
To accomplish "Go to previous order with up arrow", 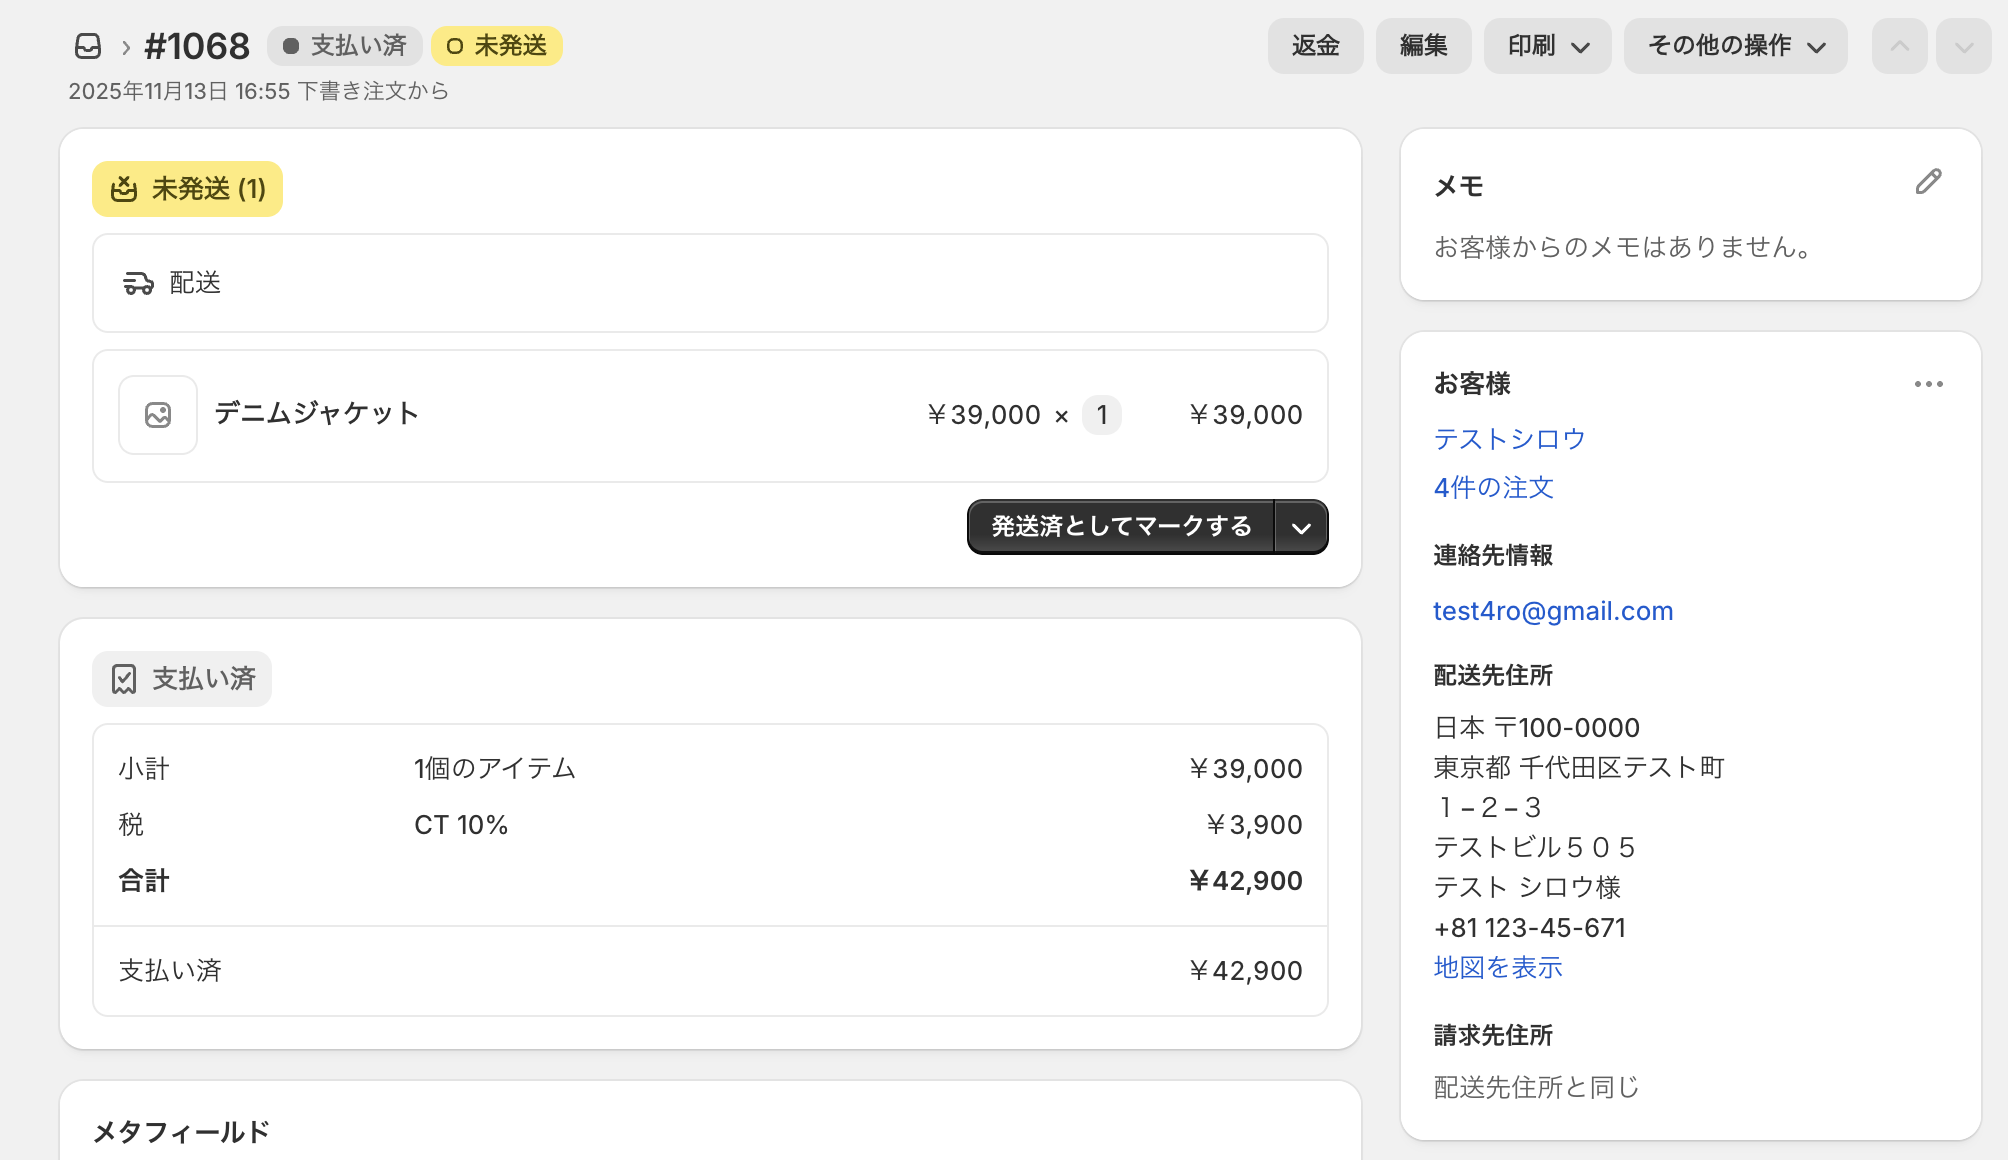I will click(1899, 46).
